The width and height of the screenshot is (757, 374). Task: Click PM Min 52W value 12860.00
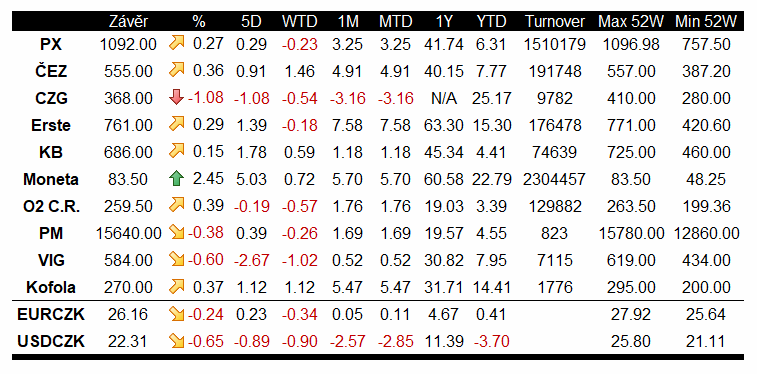(x=706, y=234)
